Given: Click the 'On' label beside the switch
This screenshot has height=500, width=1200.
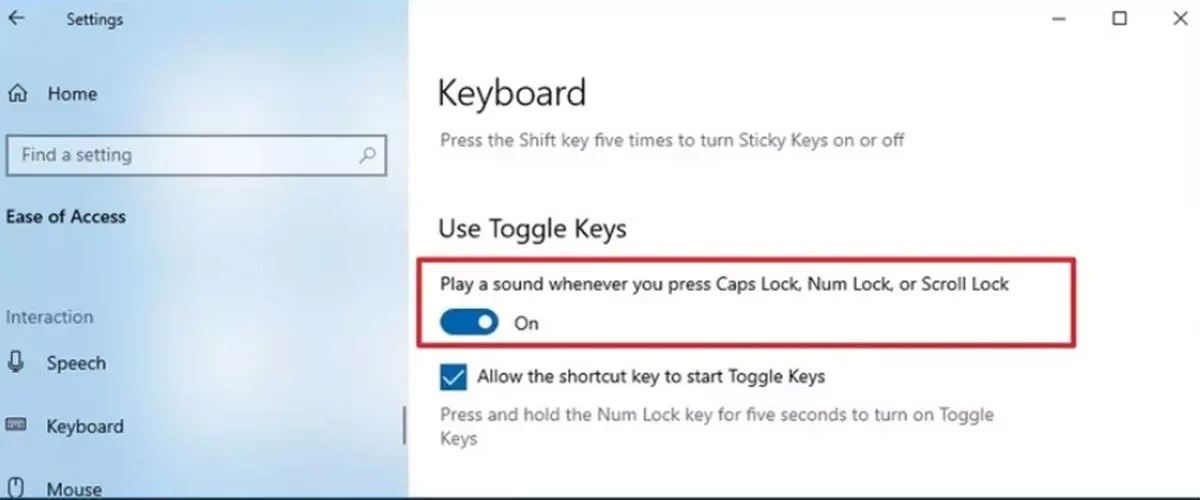Looking at the screenshot, I should point(526,323).
